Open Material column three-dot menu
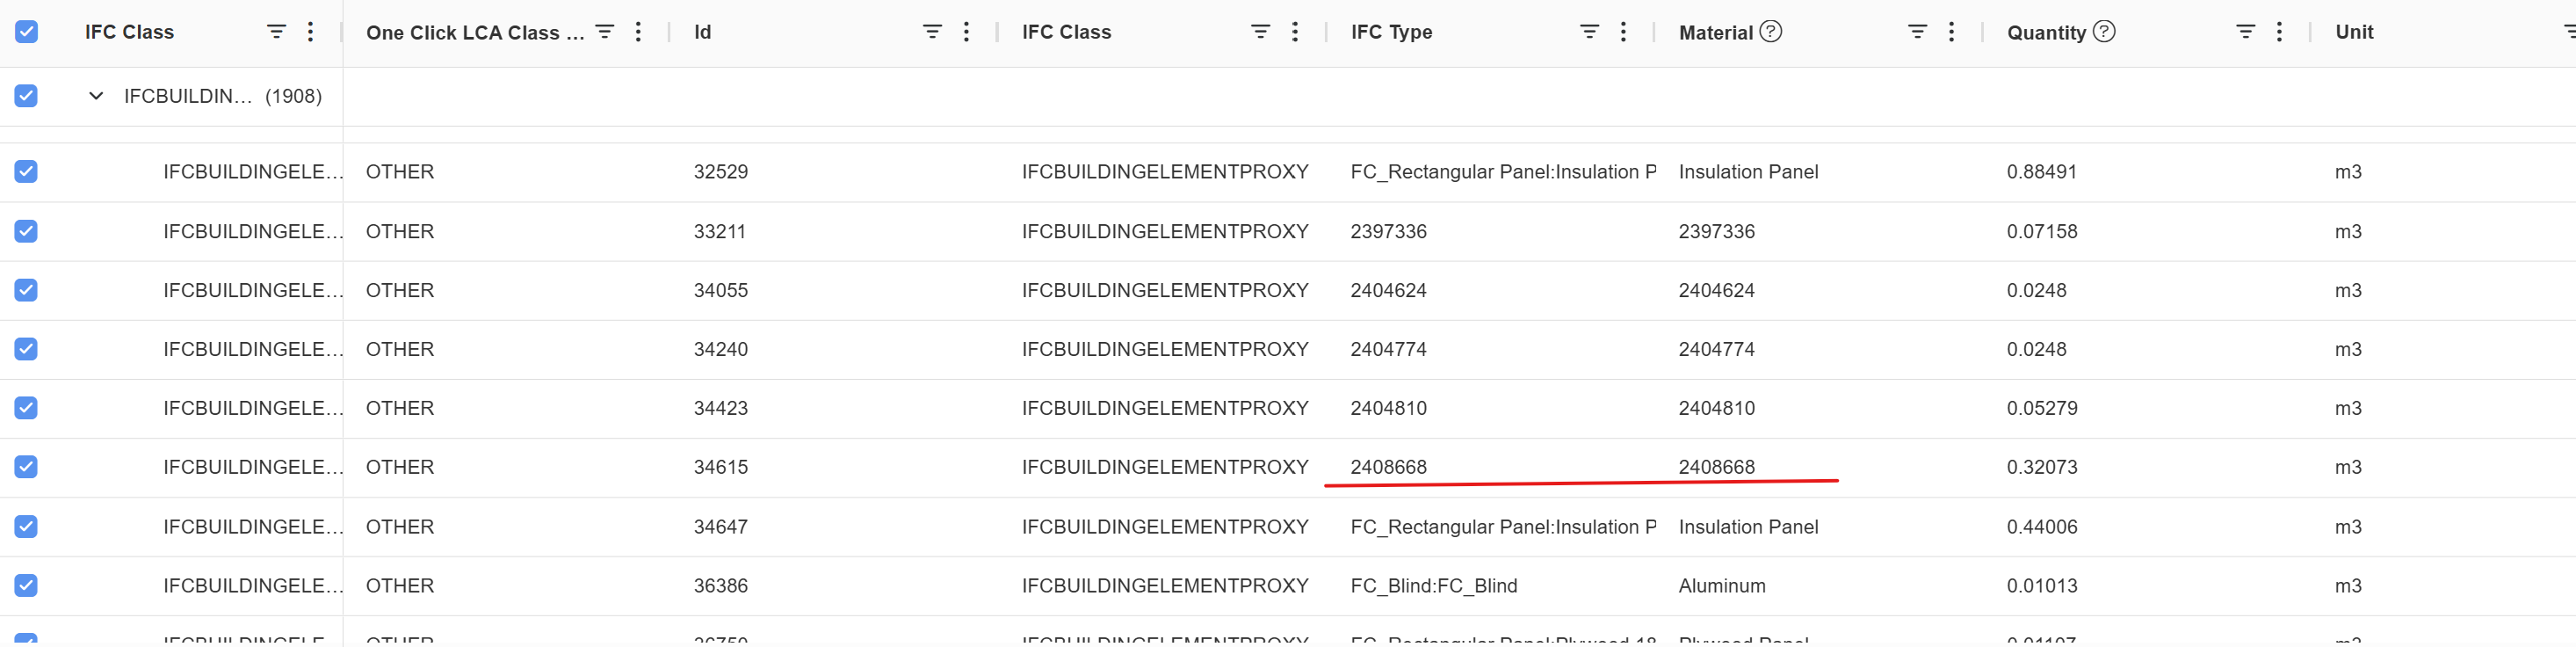Viewport: 2576px width, 647px height. pyautogui.click(x=1951, y=32)
